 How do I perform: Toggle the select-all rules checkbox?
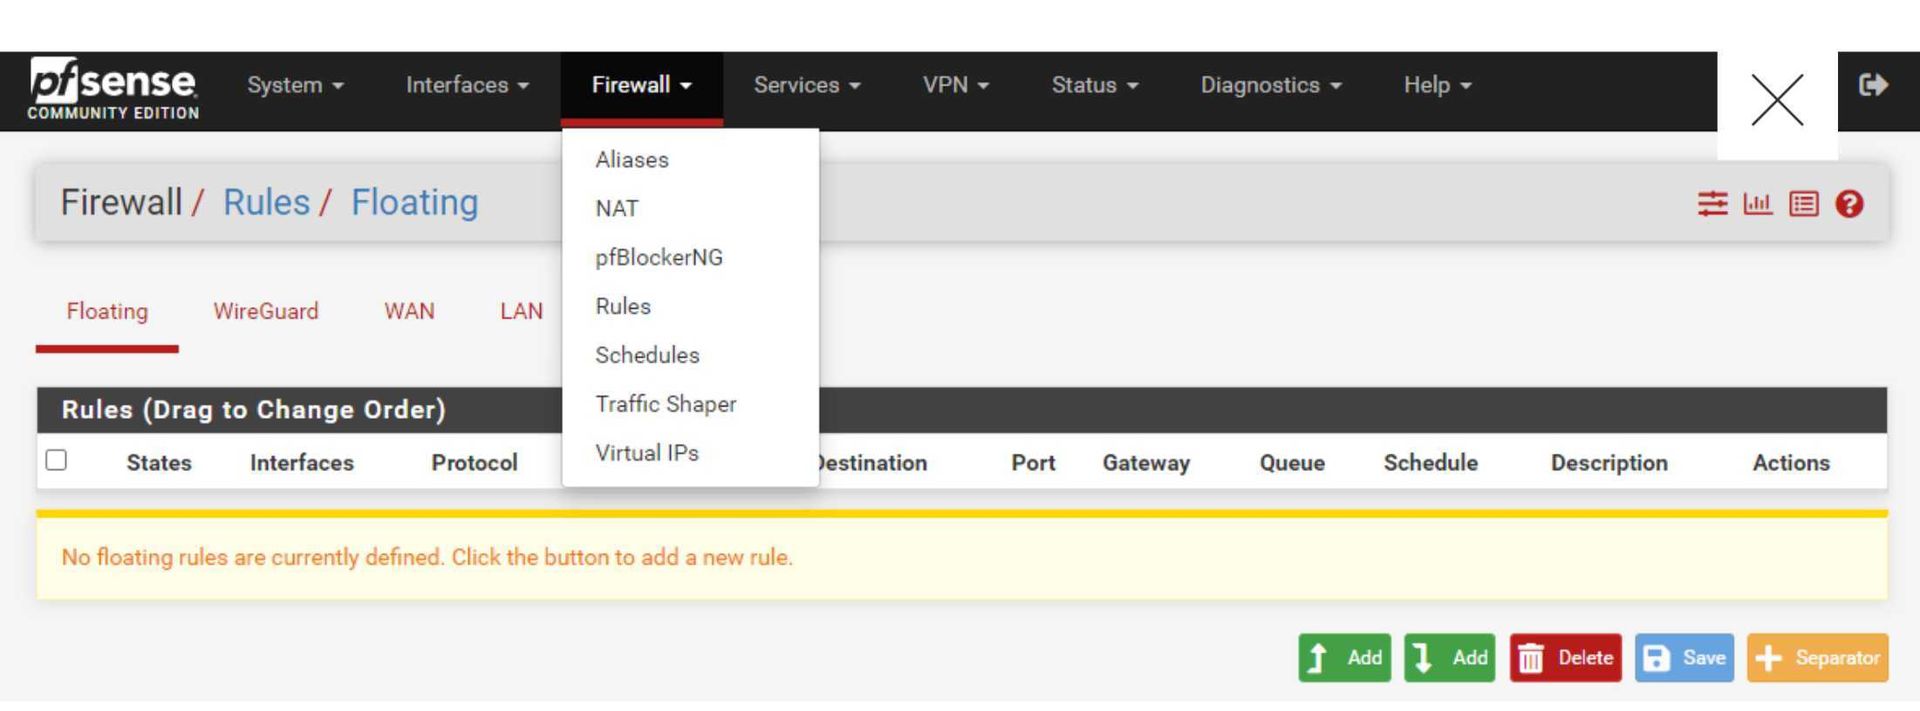56,460
